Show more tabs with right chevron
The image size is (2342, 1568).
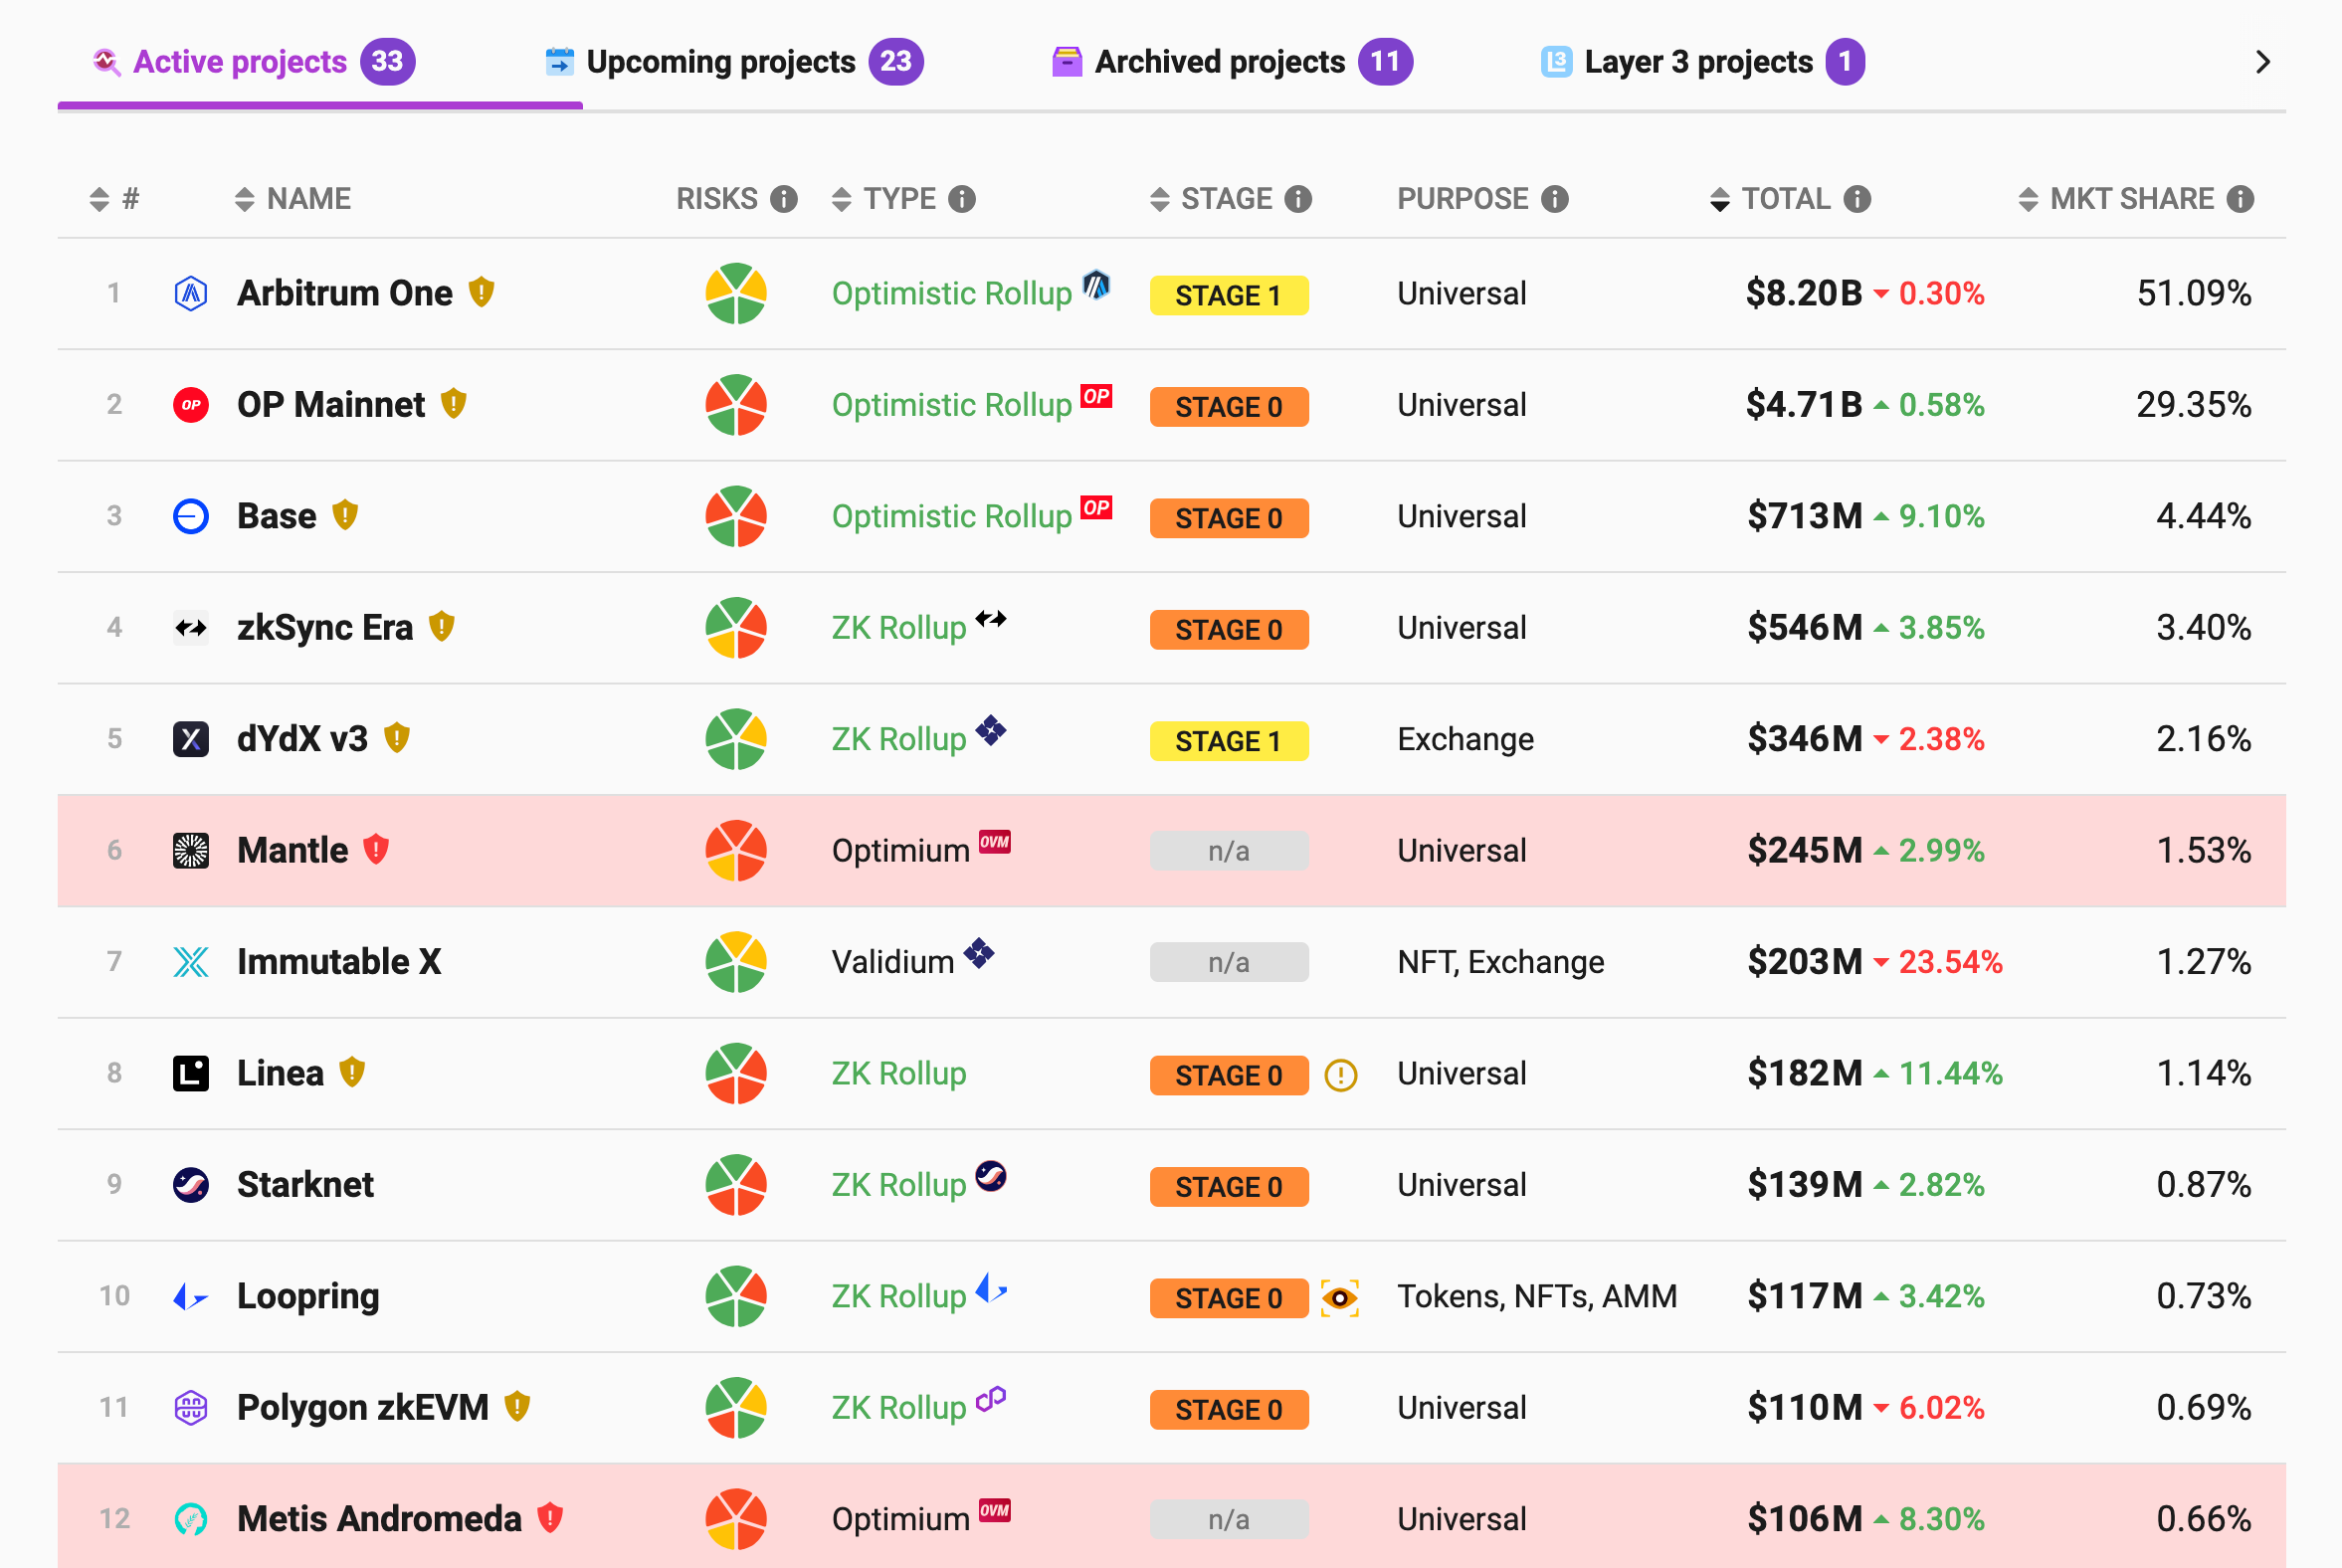[2263, 62]
